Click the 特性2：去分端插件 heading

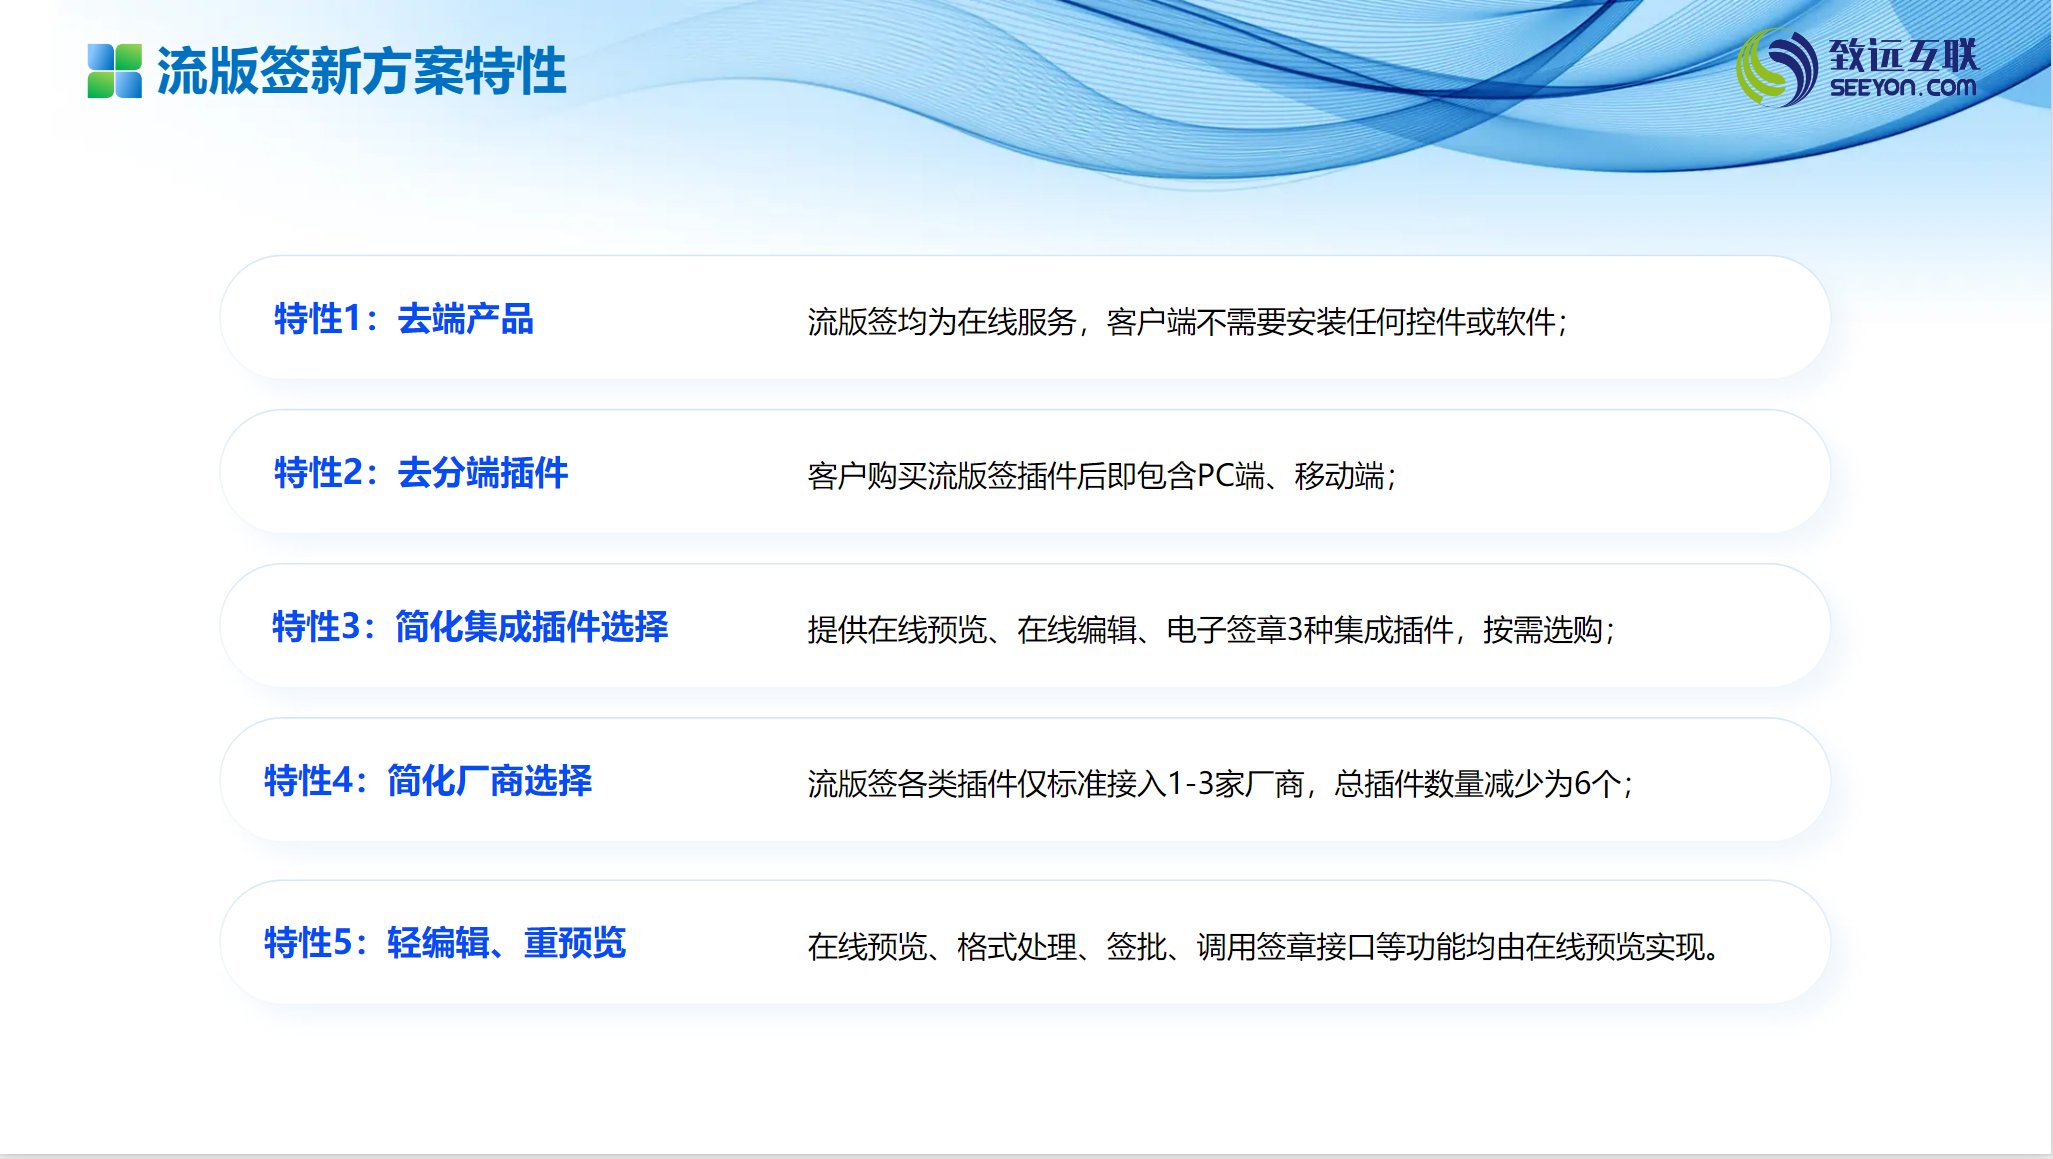(421, 473)
